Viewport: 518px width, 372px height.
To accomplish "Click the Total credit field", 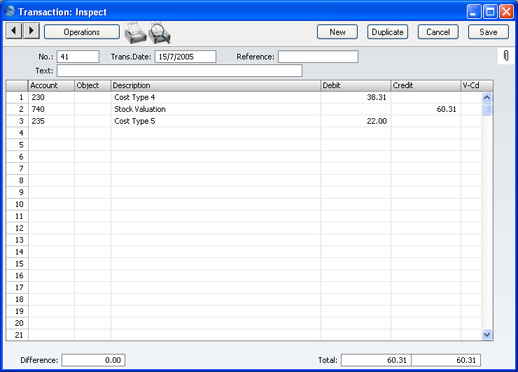I will (446, 360).
